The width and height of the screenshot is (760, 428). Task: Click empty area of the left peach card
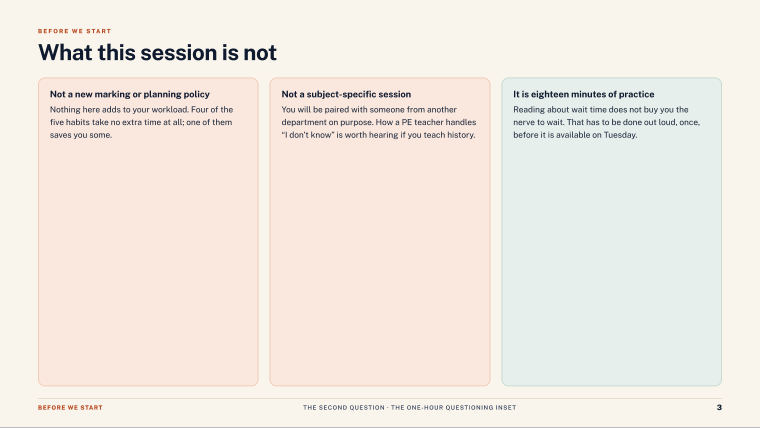(148, 262)
